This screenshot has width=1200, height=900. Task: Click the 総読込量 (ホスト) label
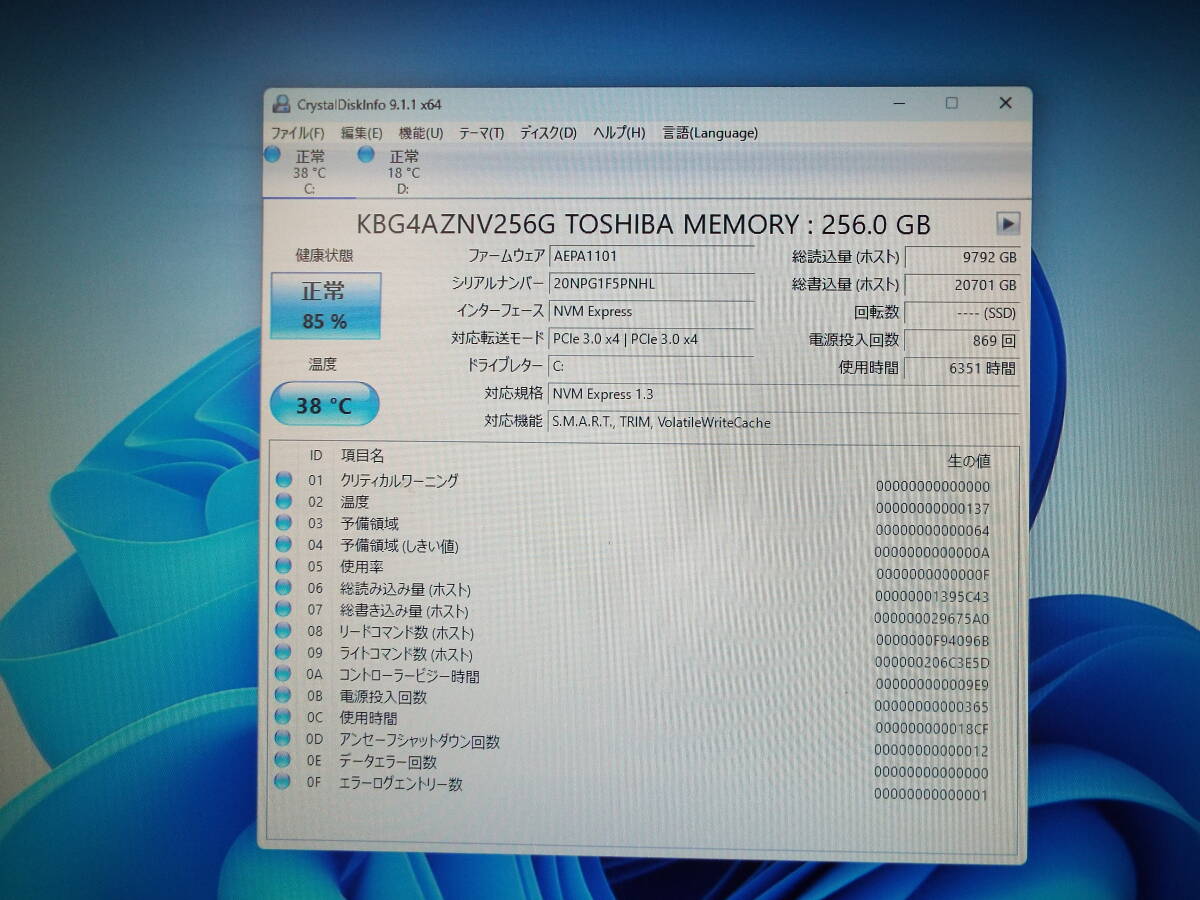click(845, 257)
